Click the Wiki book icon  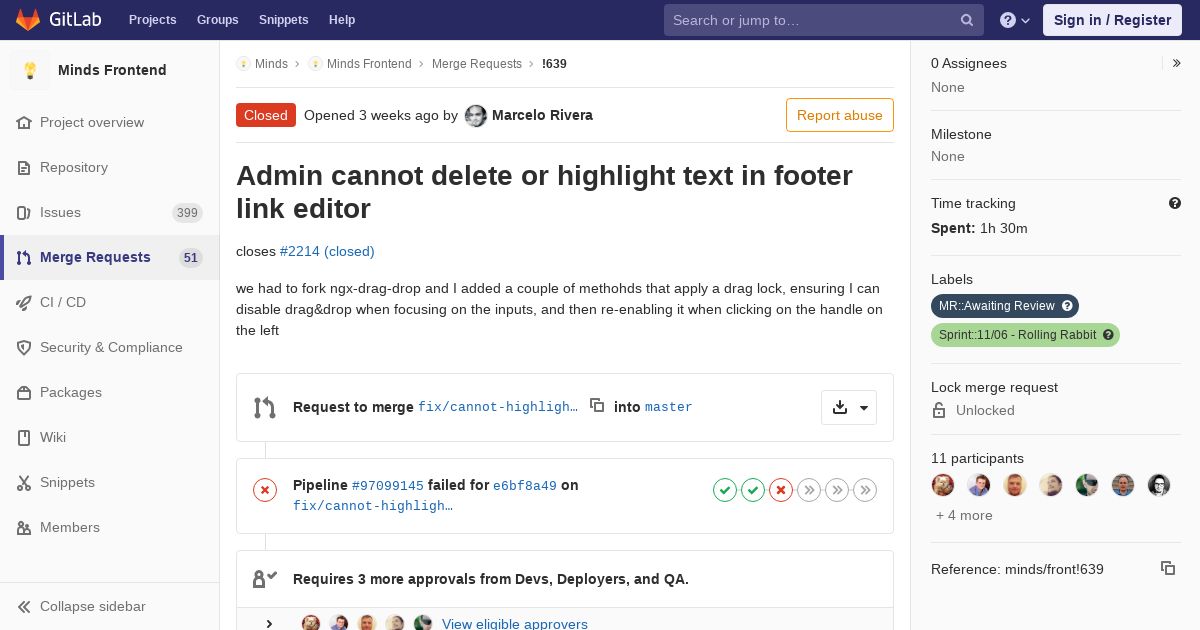pyautogui.click(x=24, y=437)
